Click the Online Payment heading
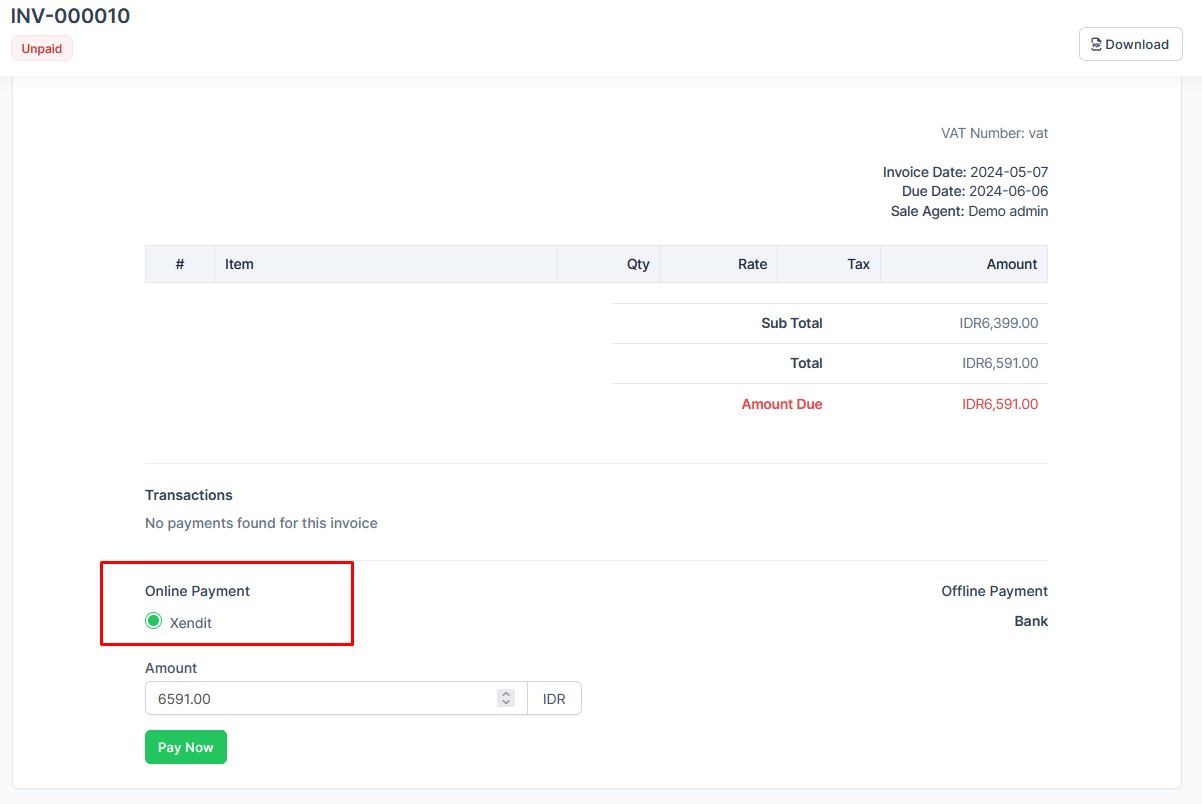This screenshot has height=804, width=1202. click(197, 591)
